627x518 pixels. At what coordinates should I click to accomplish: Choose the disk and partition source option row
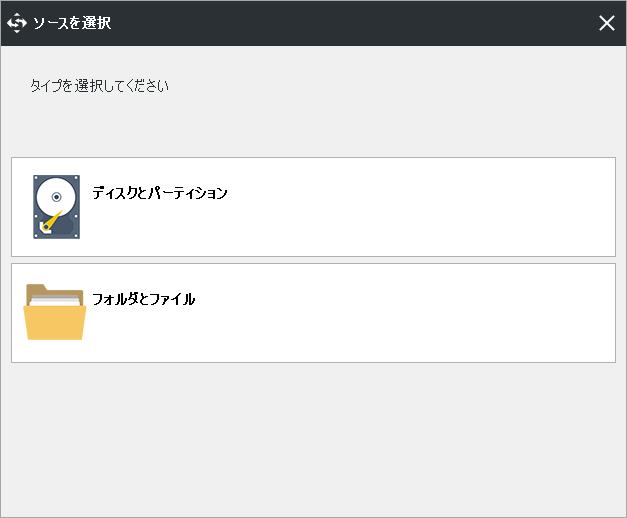coord(314,207)
